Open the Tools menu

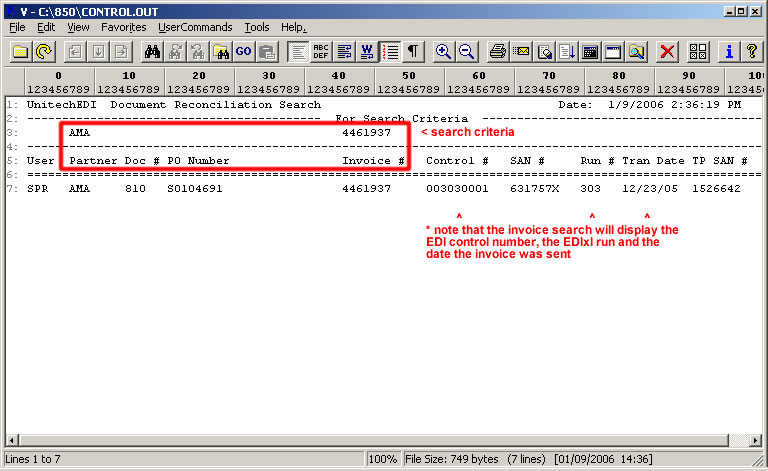257,27
